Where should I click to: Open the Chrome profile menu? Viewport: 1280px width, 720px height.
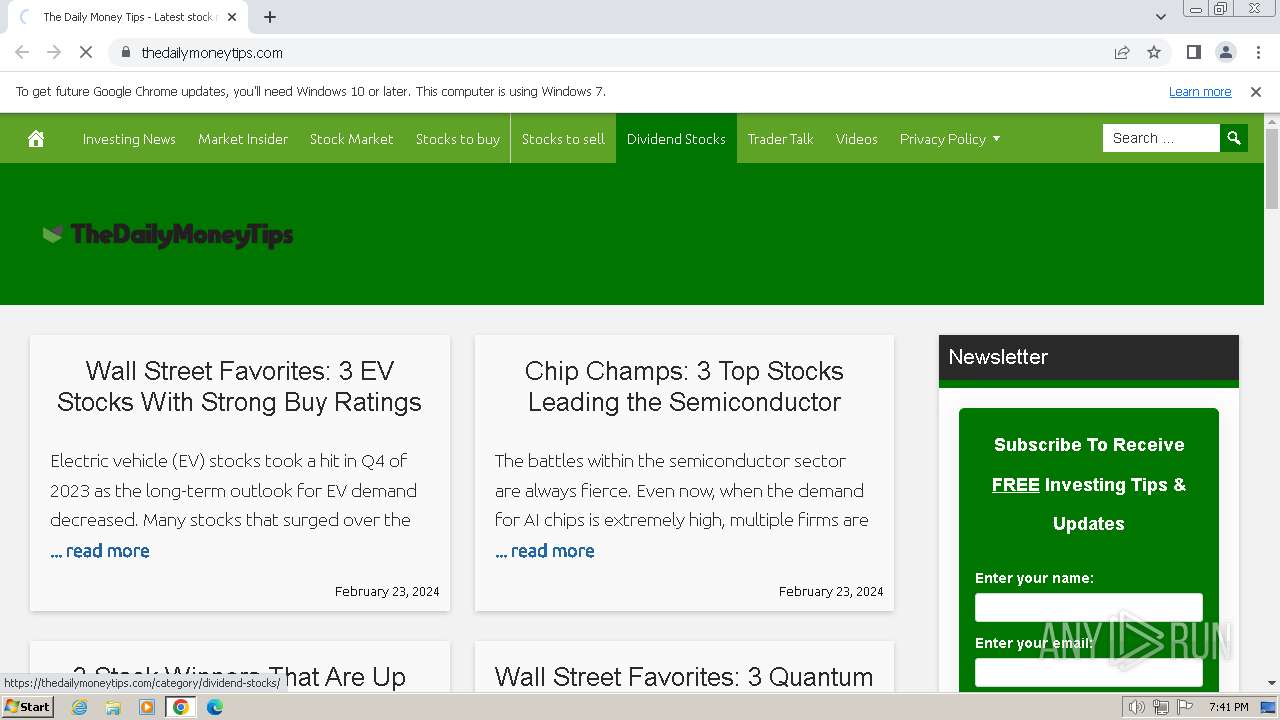coord(1225,53)
